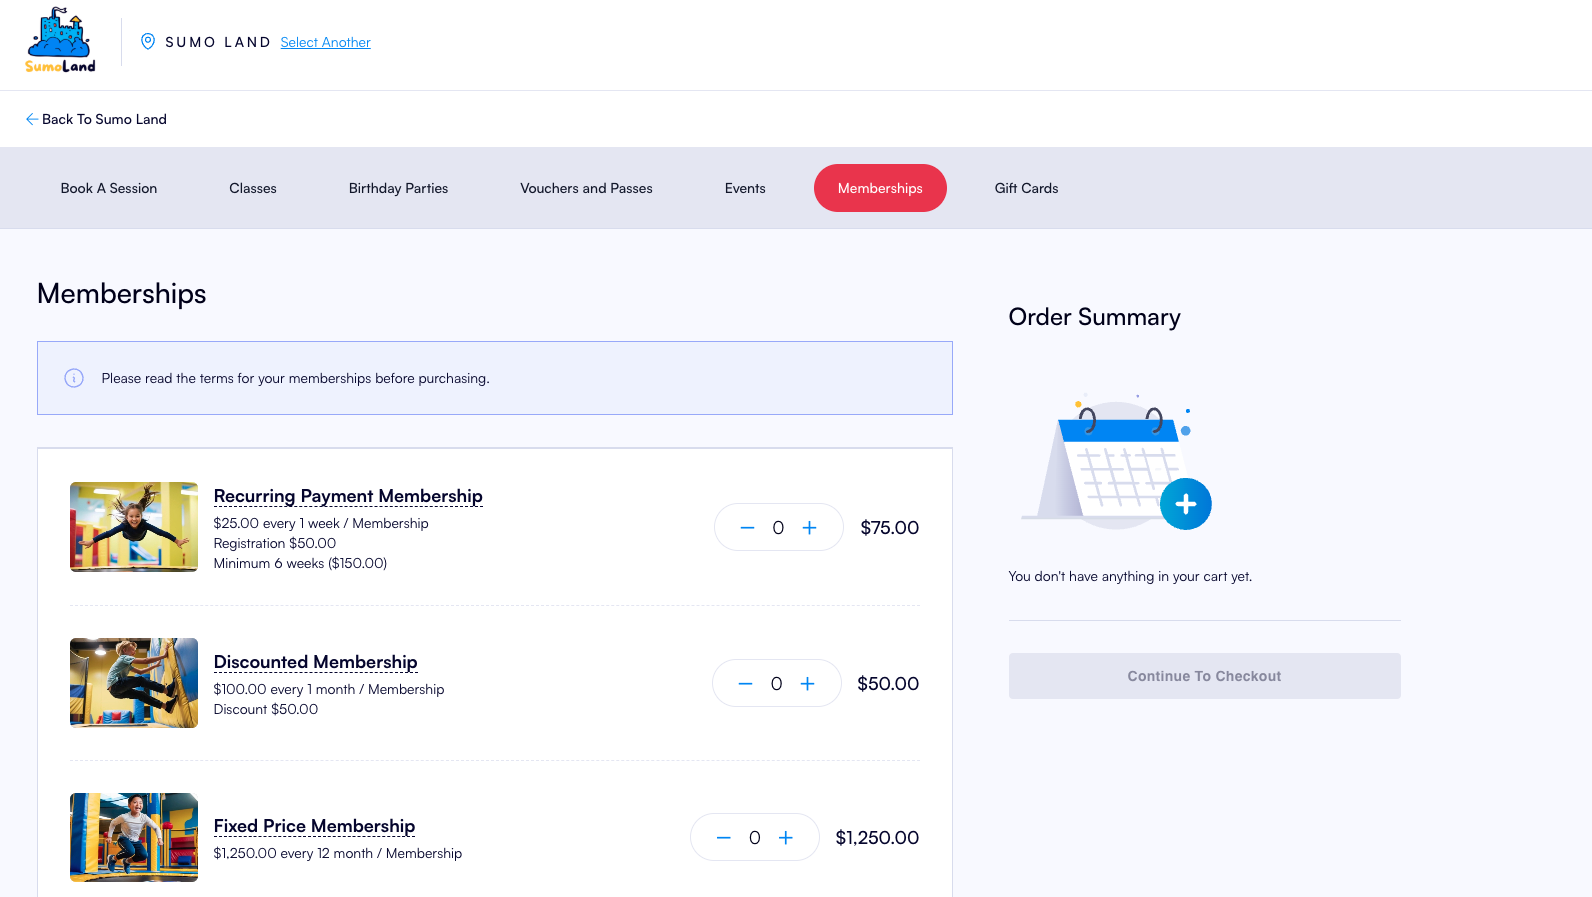1592x897 pixels.
Task: Increase Fixed Price Membership quantity with plus
Action: [786, 837]
